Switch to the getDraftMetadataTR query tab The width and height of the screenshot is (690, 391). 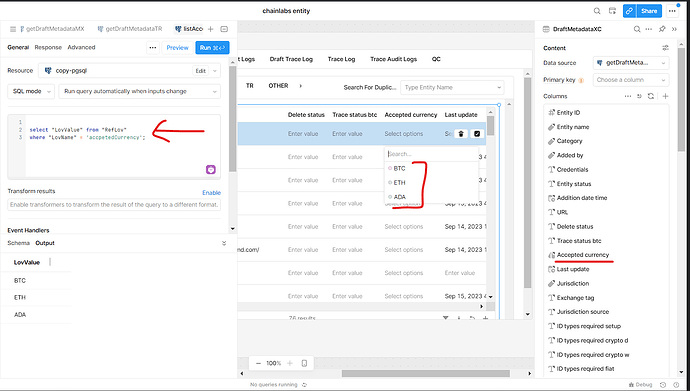pyautogui.click(x=129, y=29)
